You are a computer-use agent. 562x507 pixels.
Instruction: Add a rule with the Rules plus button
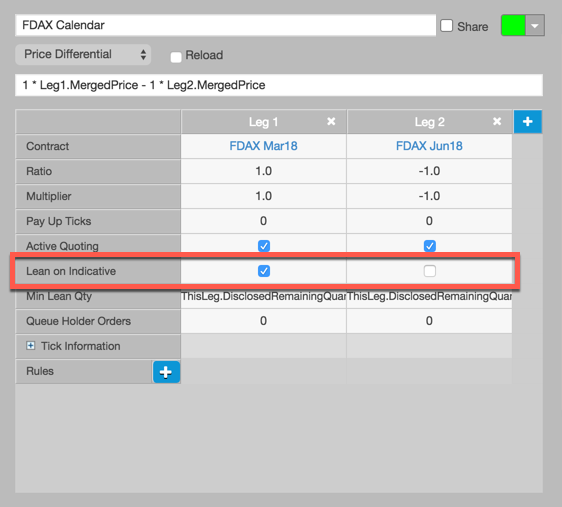(166, 372)
